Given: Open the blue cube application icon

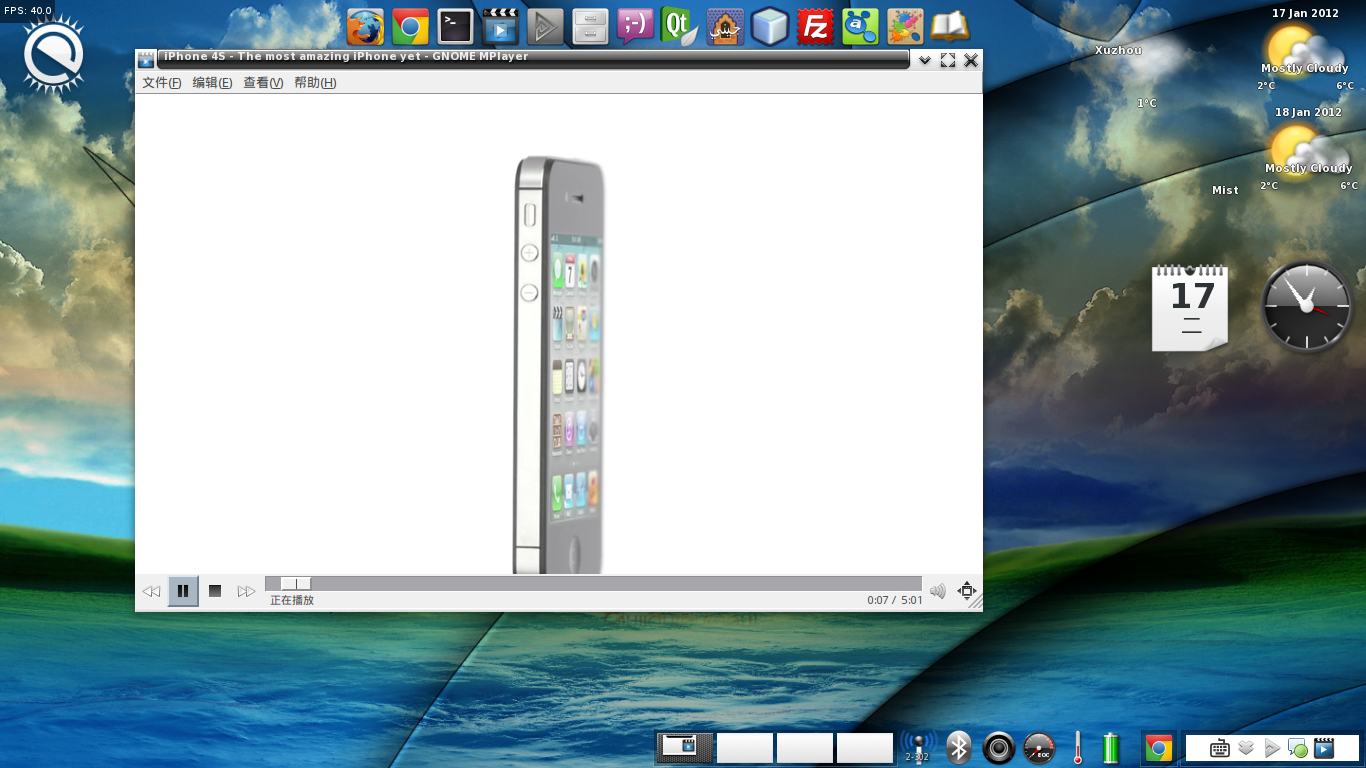Looking at the screenshot, I should tap(770, 27).
